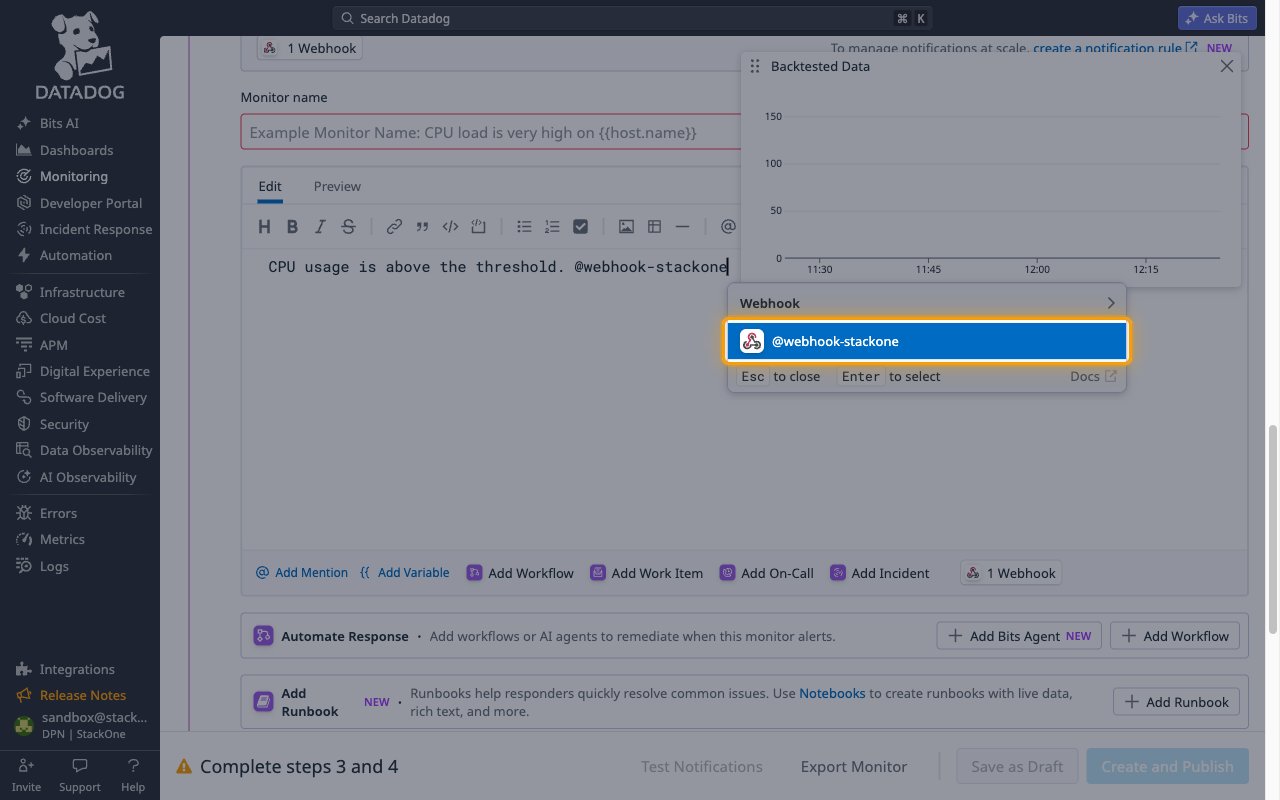Click Add Variable below the editor
The height and width of the screenshot is (800, 1280).
click(404, 573)
